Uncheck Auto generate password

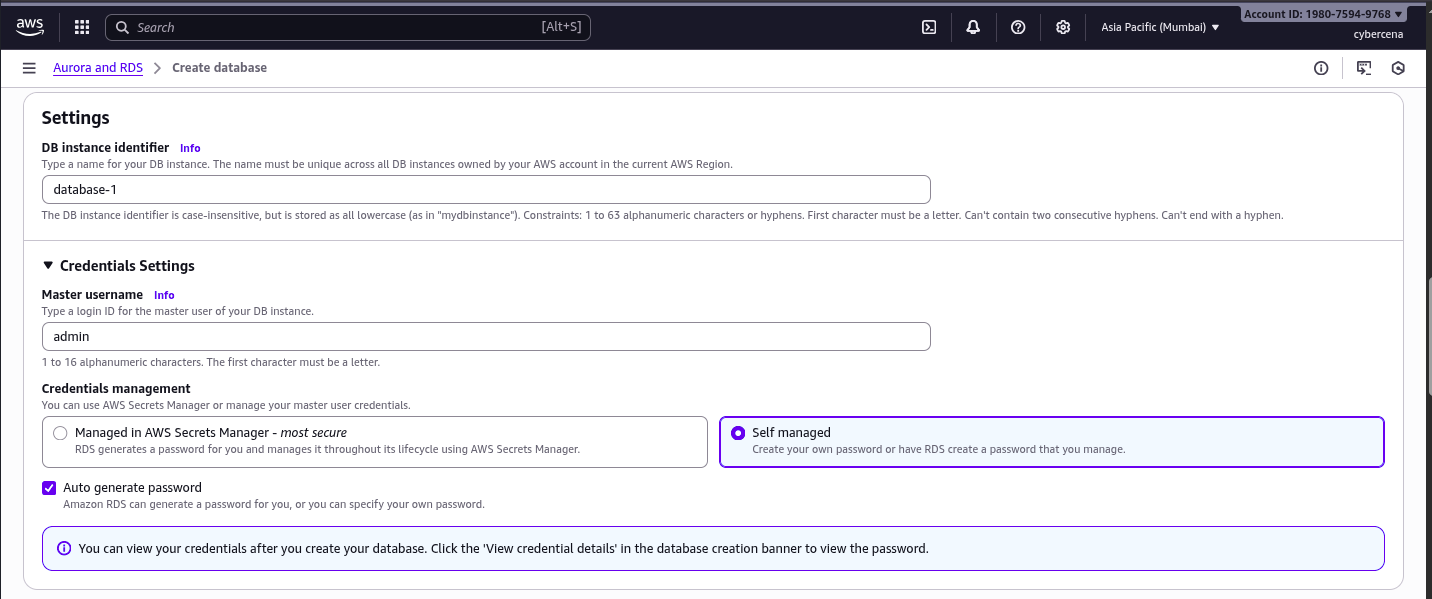[49, 488]
